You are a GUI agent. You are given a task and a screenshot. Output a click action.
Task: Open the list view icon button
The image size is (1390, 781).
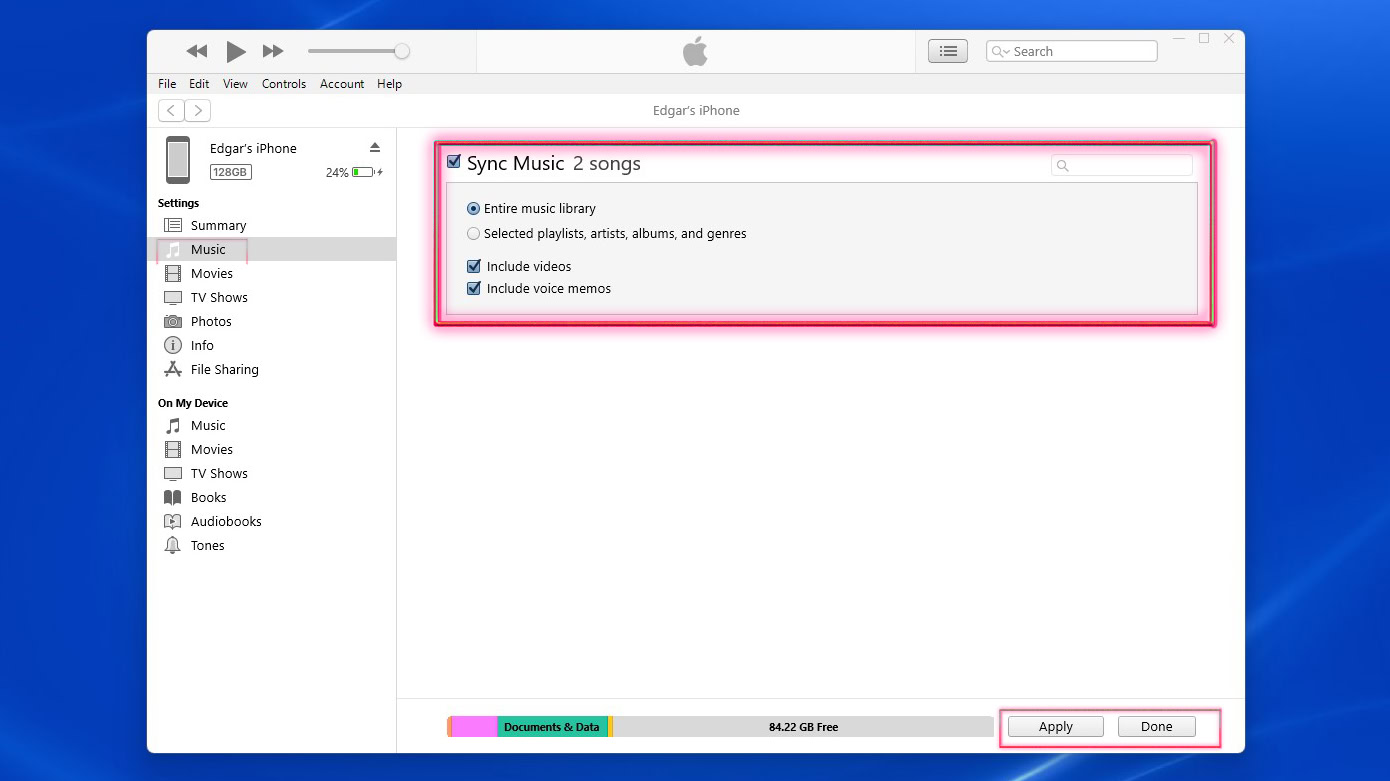click(x=947, y=51)
